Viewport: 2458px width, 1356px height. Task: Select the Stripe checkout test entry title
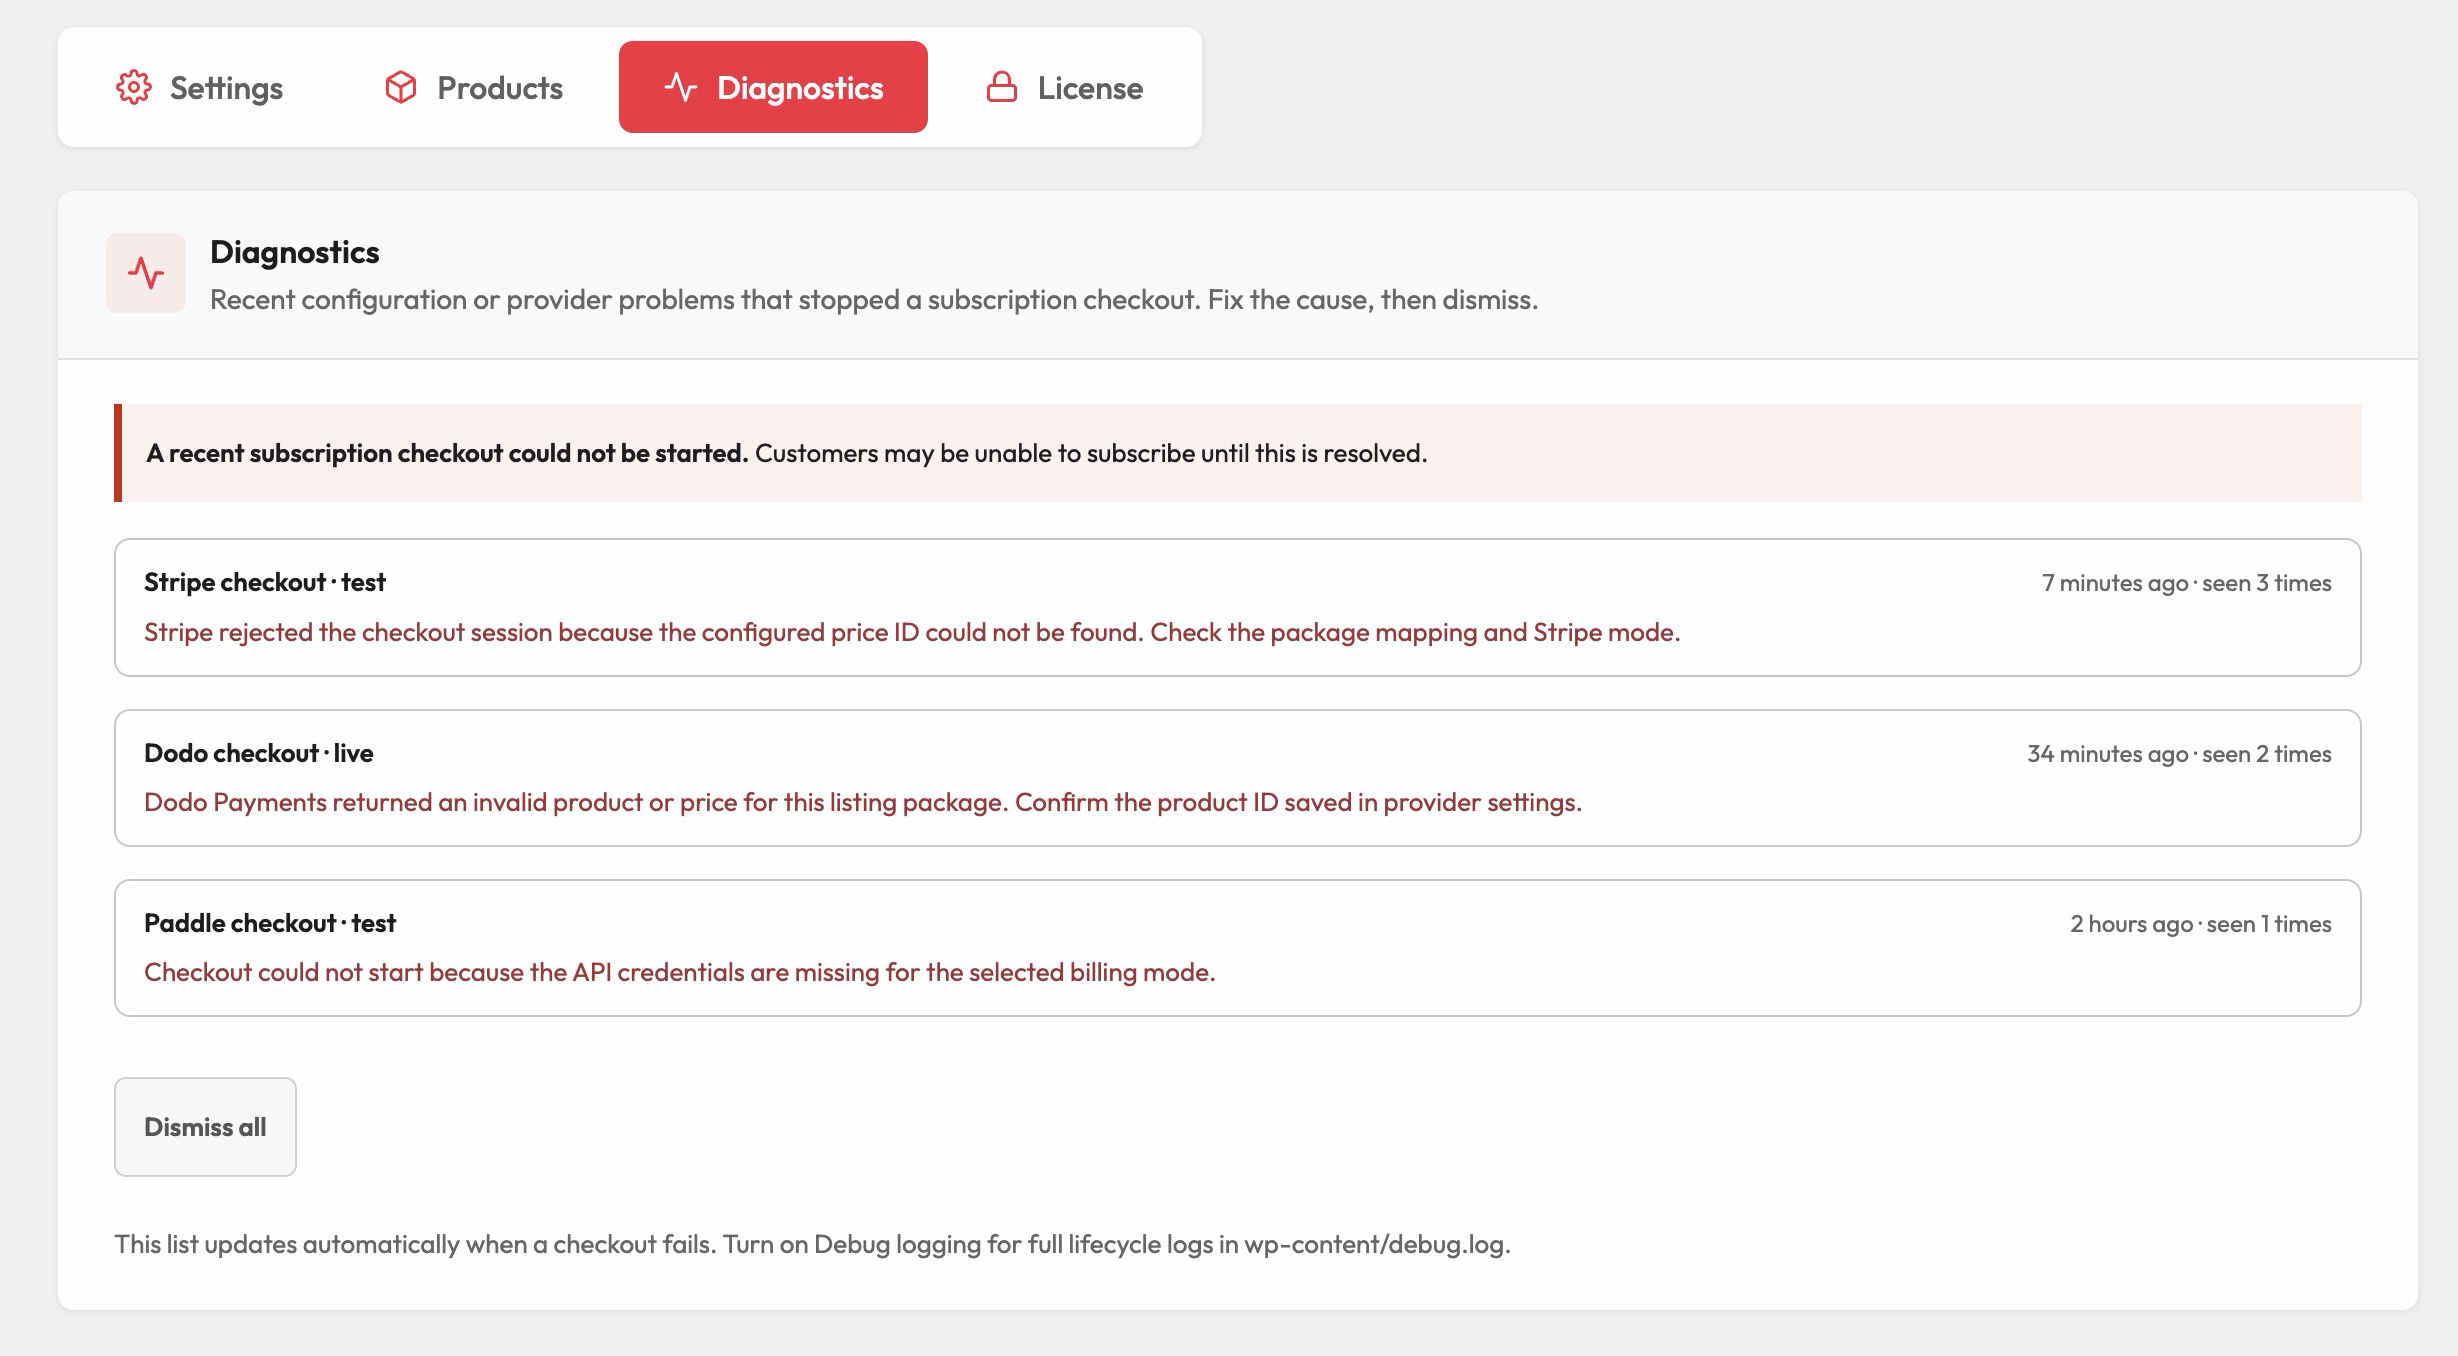click(x=265, y=582)
